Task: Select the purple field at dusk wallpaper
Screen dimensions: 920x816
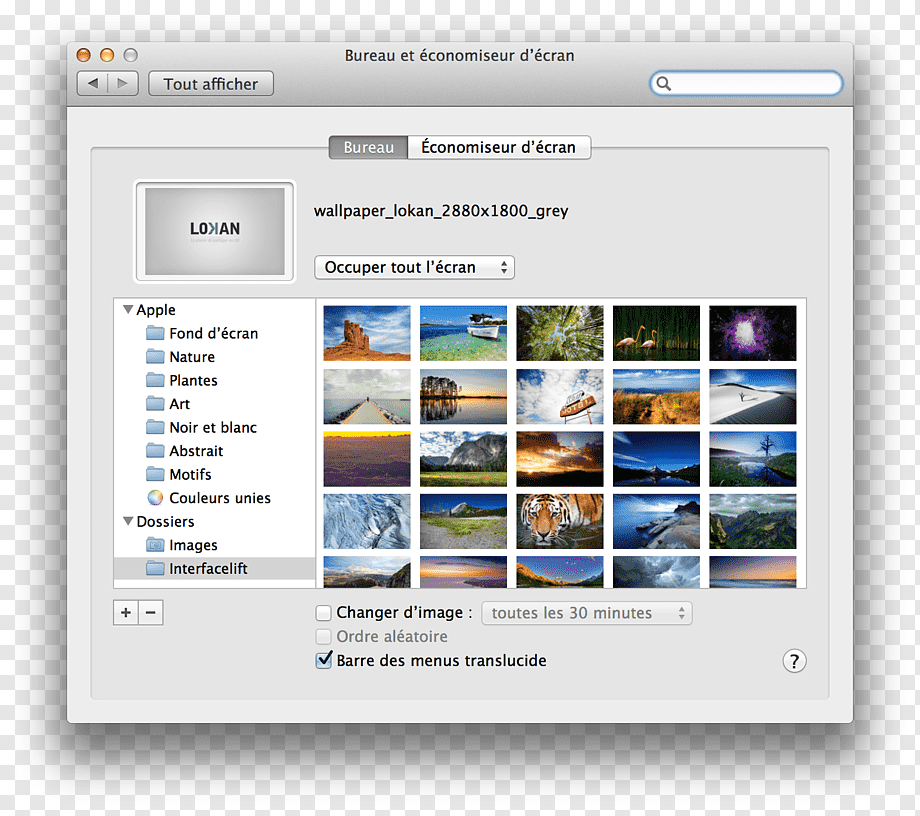Action: coord(367,459)
